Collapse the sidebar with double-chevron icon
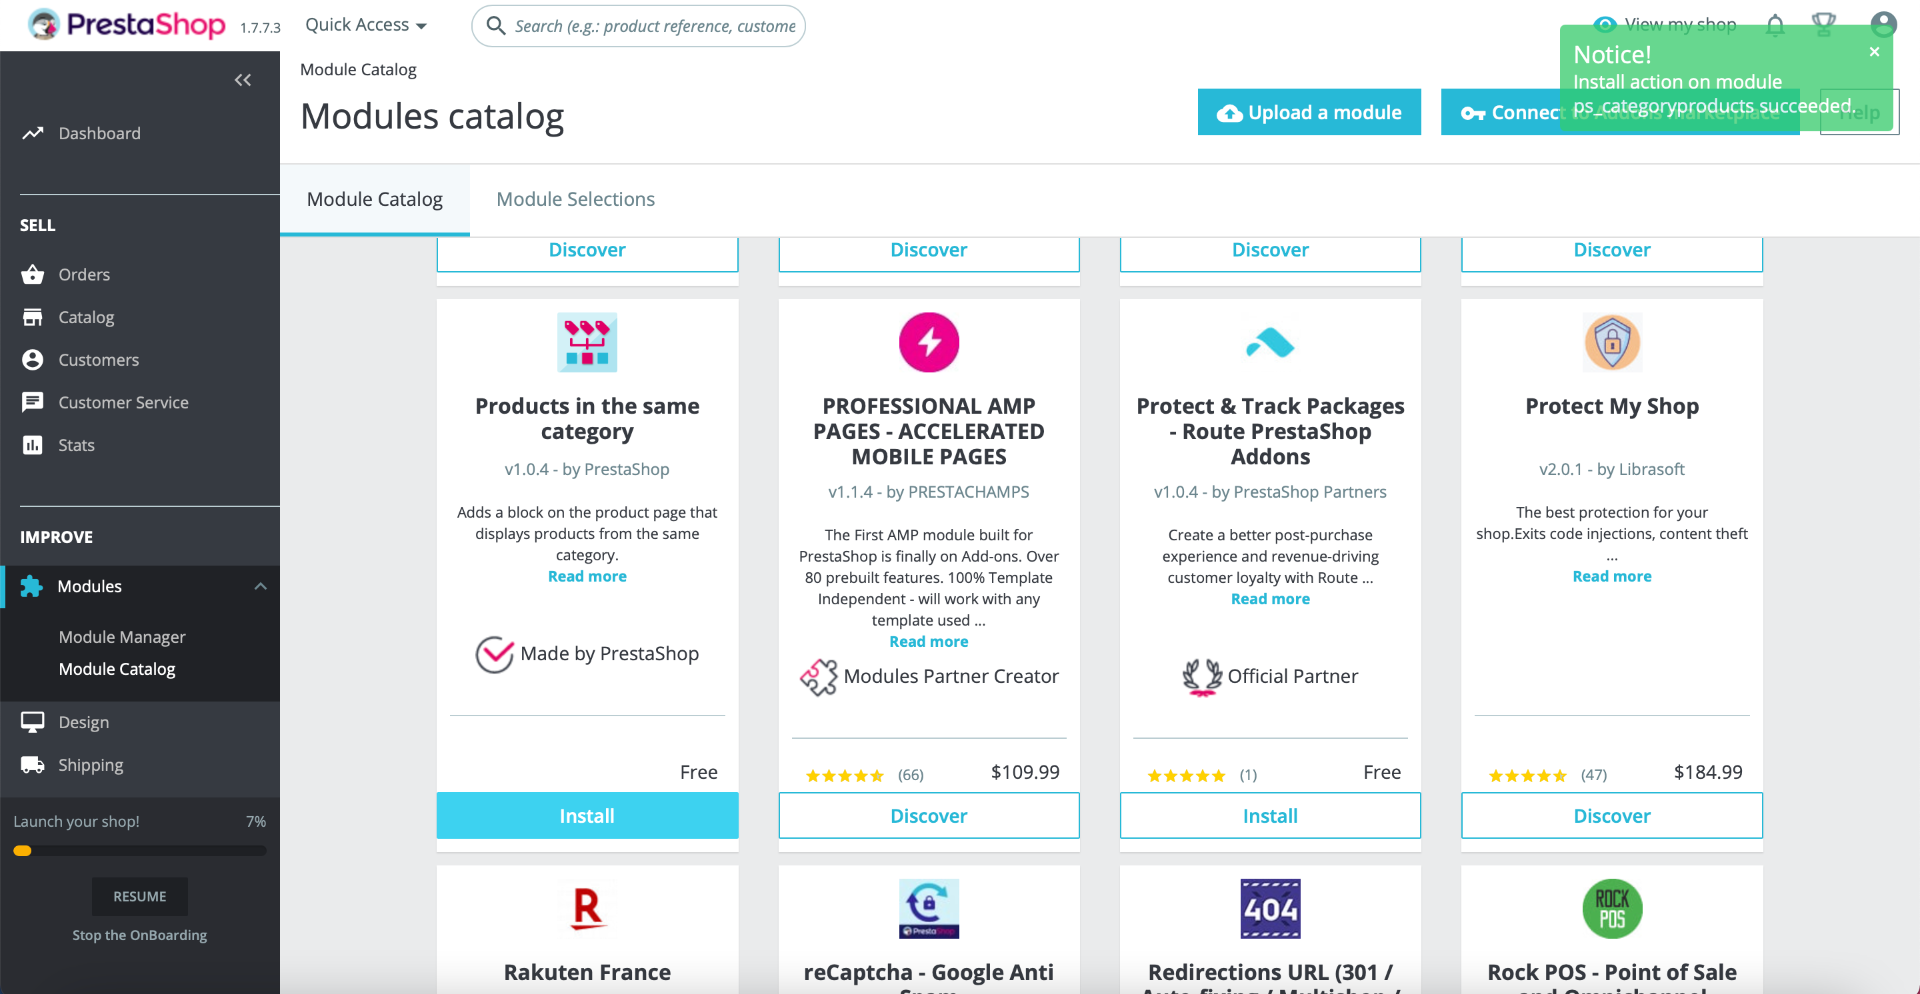 (x=243, y=80)
